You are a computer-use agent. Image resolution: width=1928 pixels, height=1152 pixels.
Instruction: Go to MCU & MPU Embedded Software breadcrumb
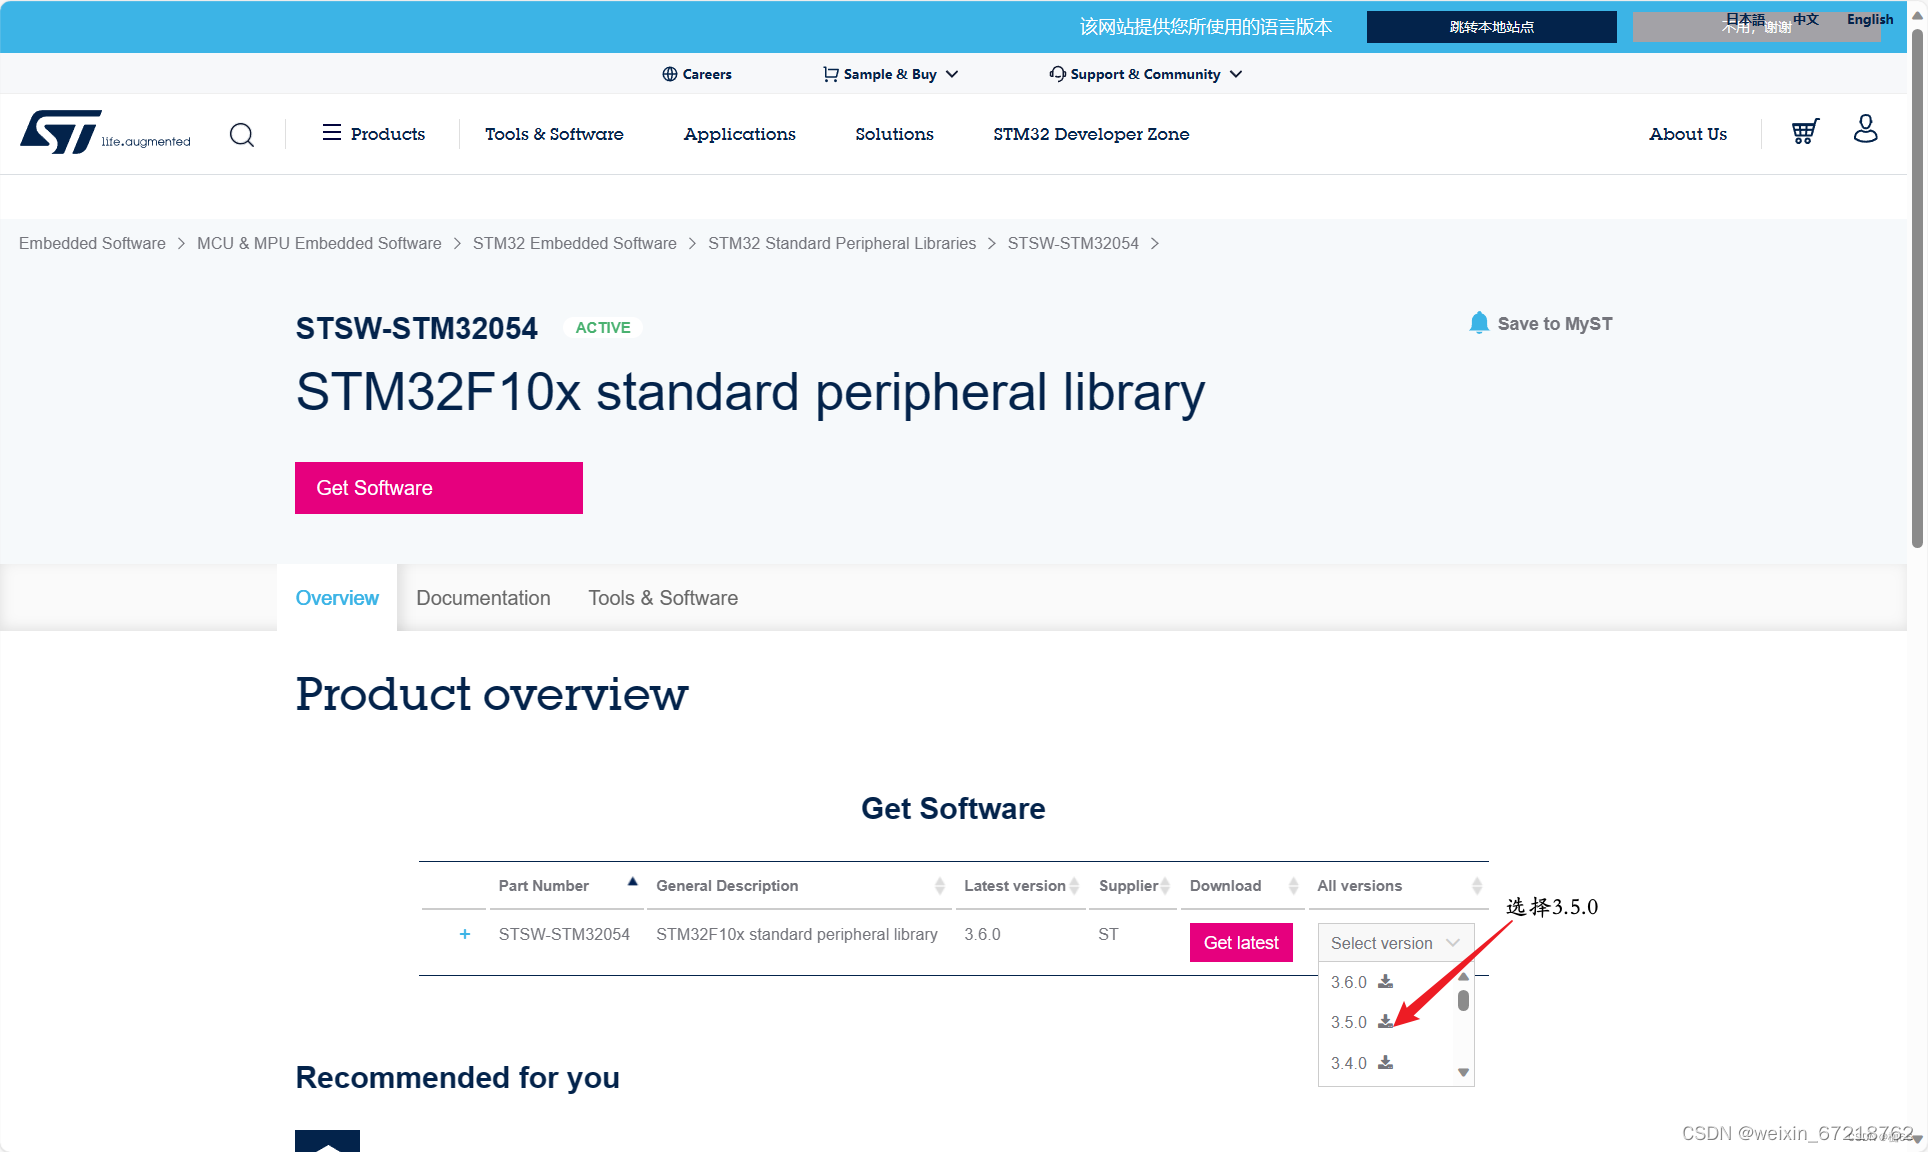(x=319, y=243)
